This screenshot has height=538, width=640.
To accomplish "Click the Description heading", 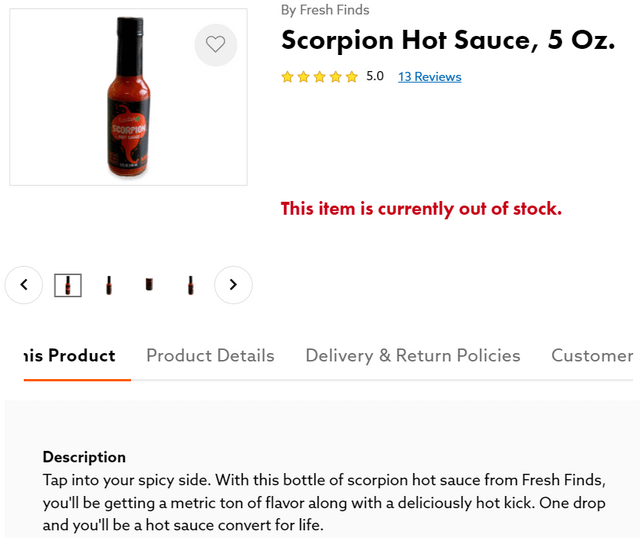I will [x=84, y=457].
